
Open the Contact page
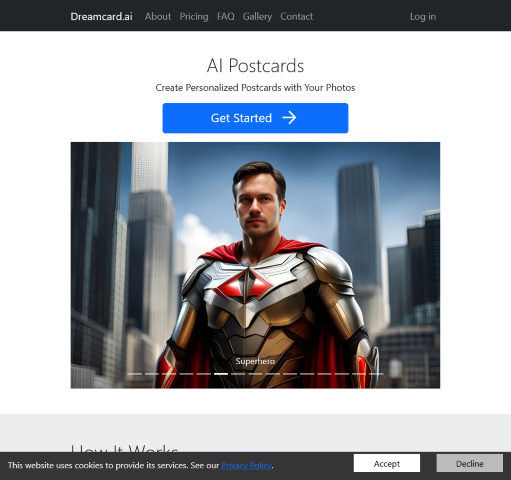click(x=297, y=16)
